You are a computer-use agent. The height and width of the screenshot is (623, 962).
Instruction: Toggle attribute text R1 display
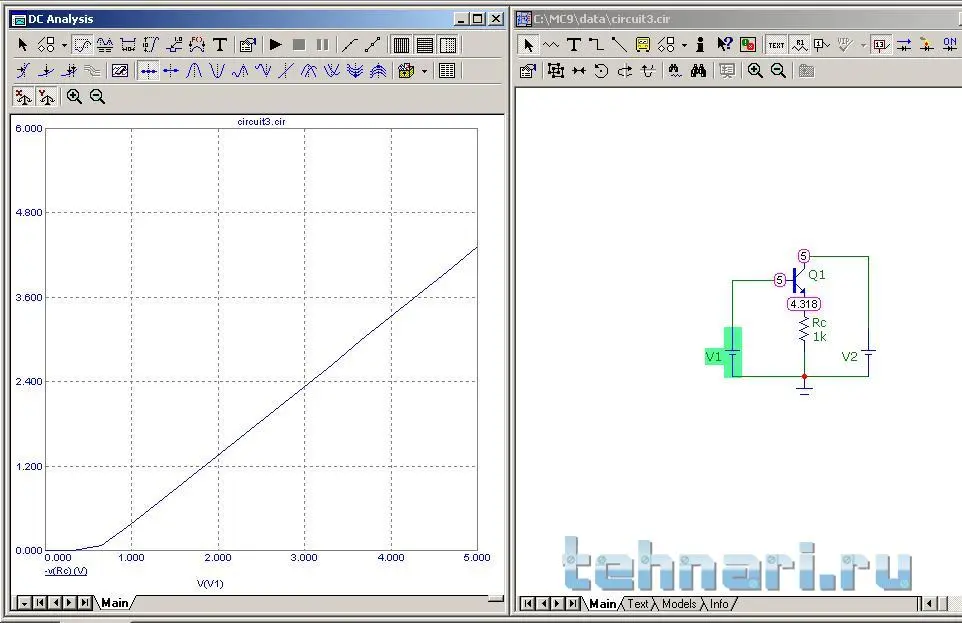[x=799, y=45]
